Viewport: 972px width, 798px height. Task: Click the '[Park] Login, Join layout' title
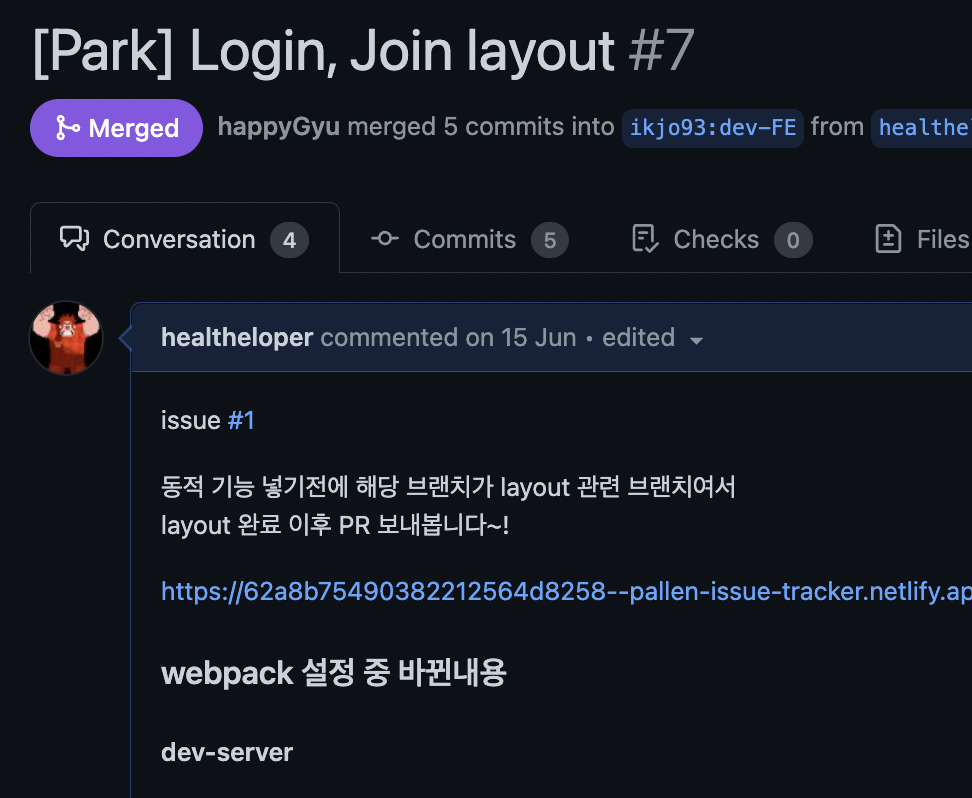click(x=324, y=53)
